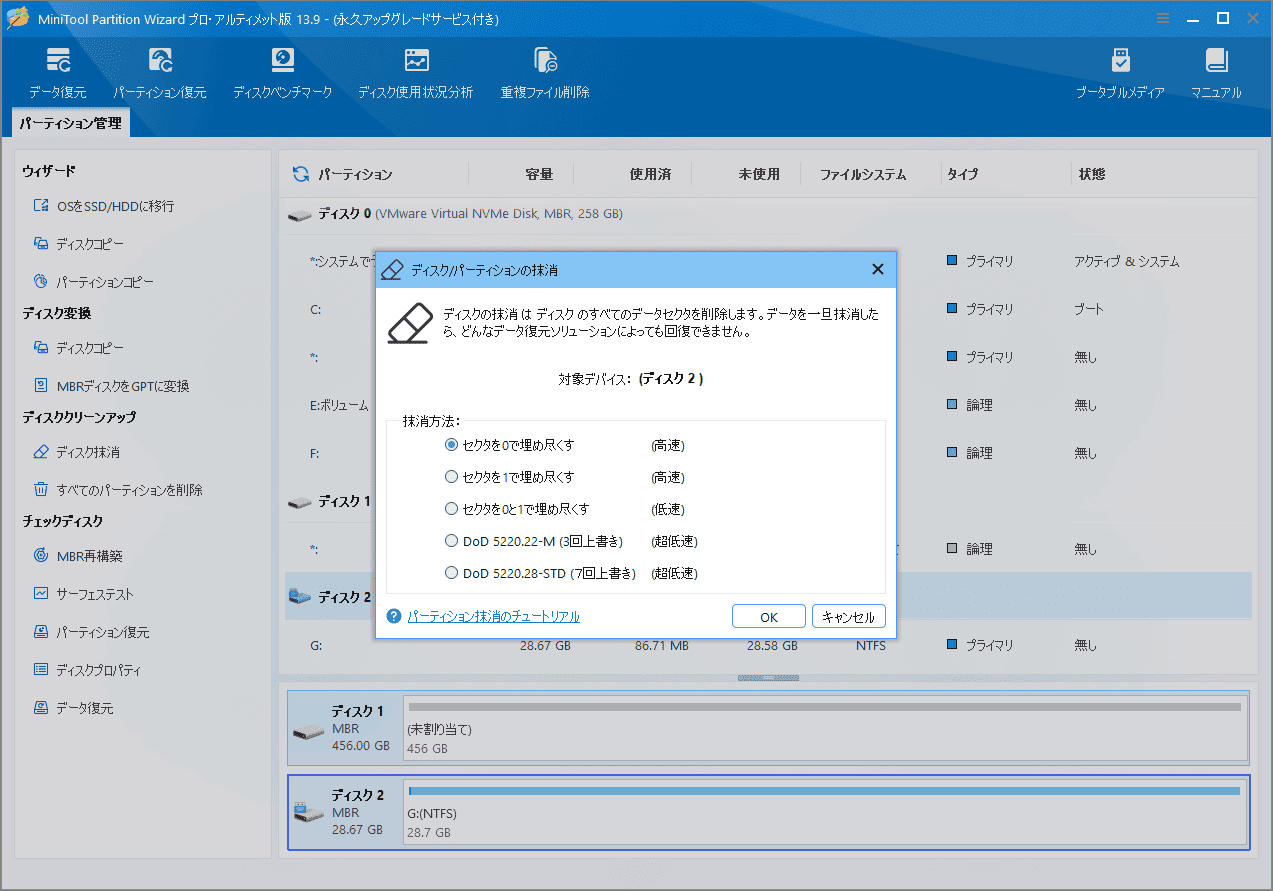The height and width of the screenshot is (891, 1273).
Task: Click the 86.71 MB used value
Action: coord(661,645)
